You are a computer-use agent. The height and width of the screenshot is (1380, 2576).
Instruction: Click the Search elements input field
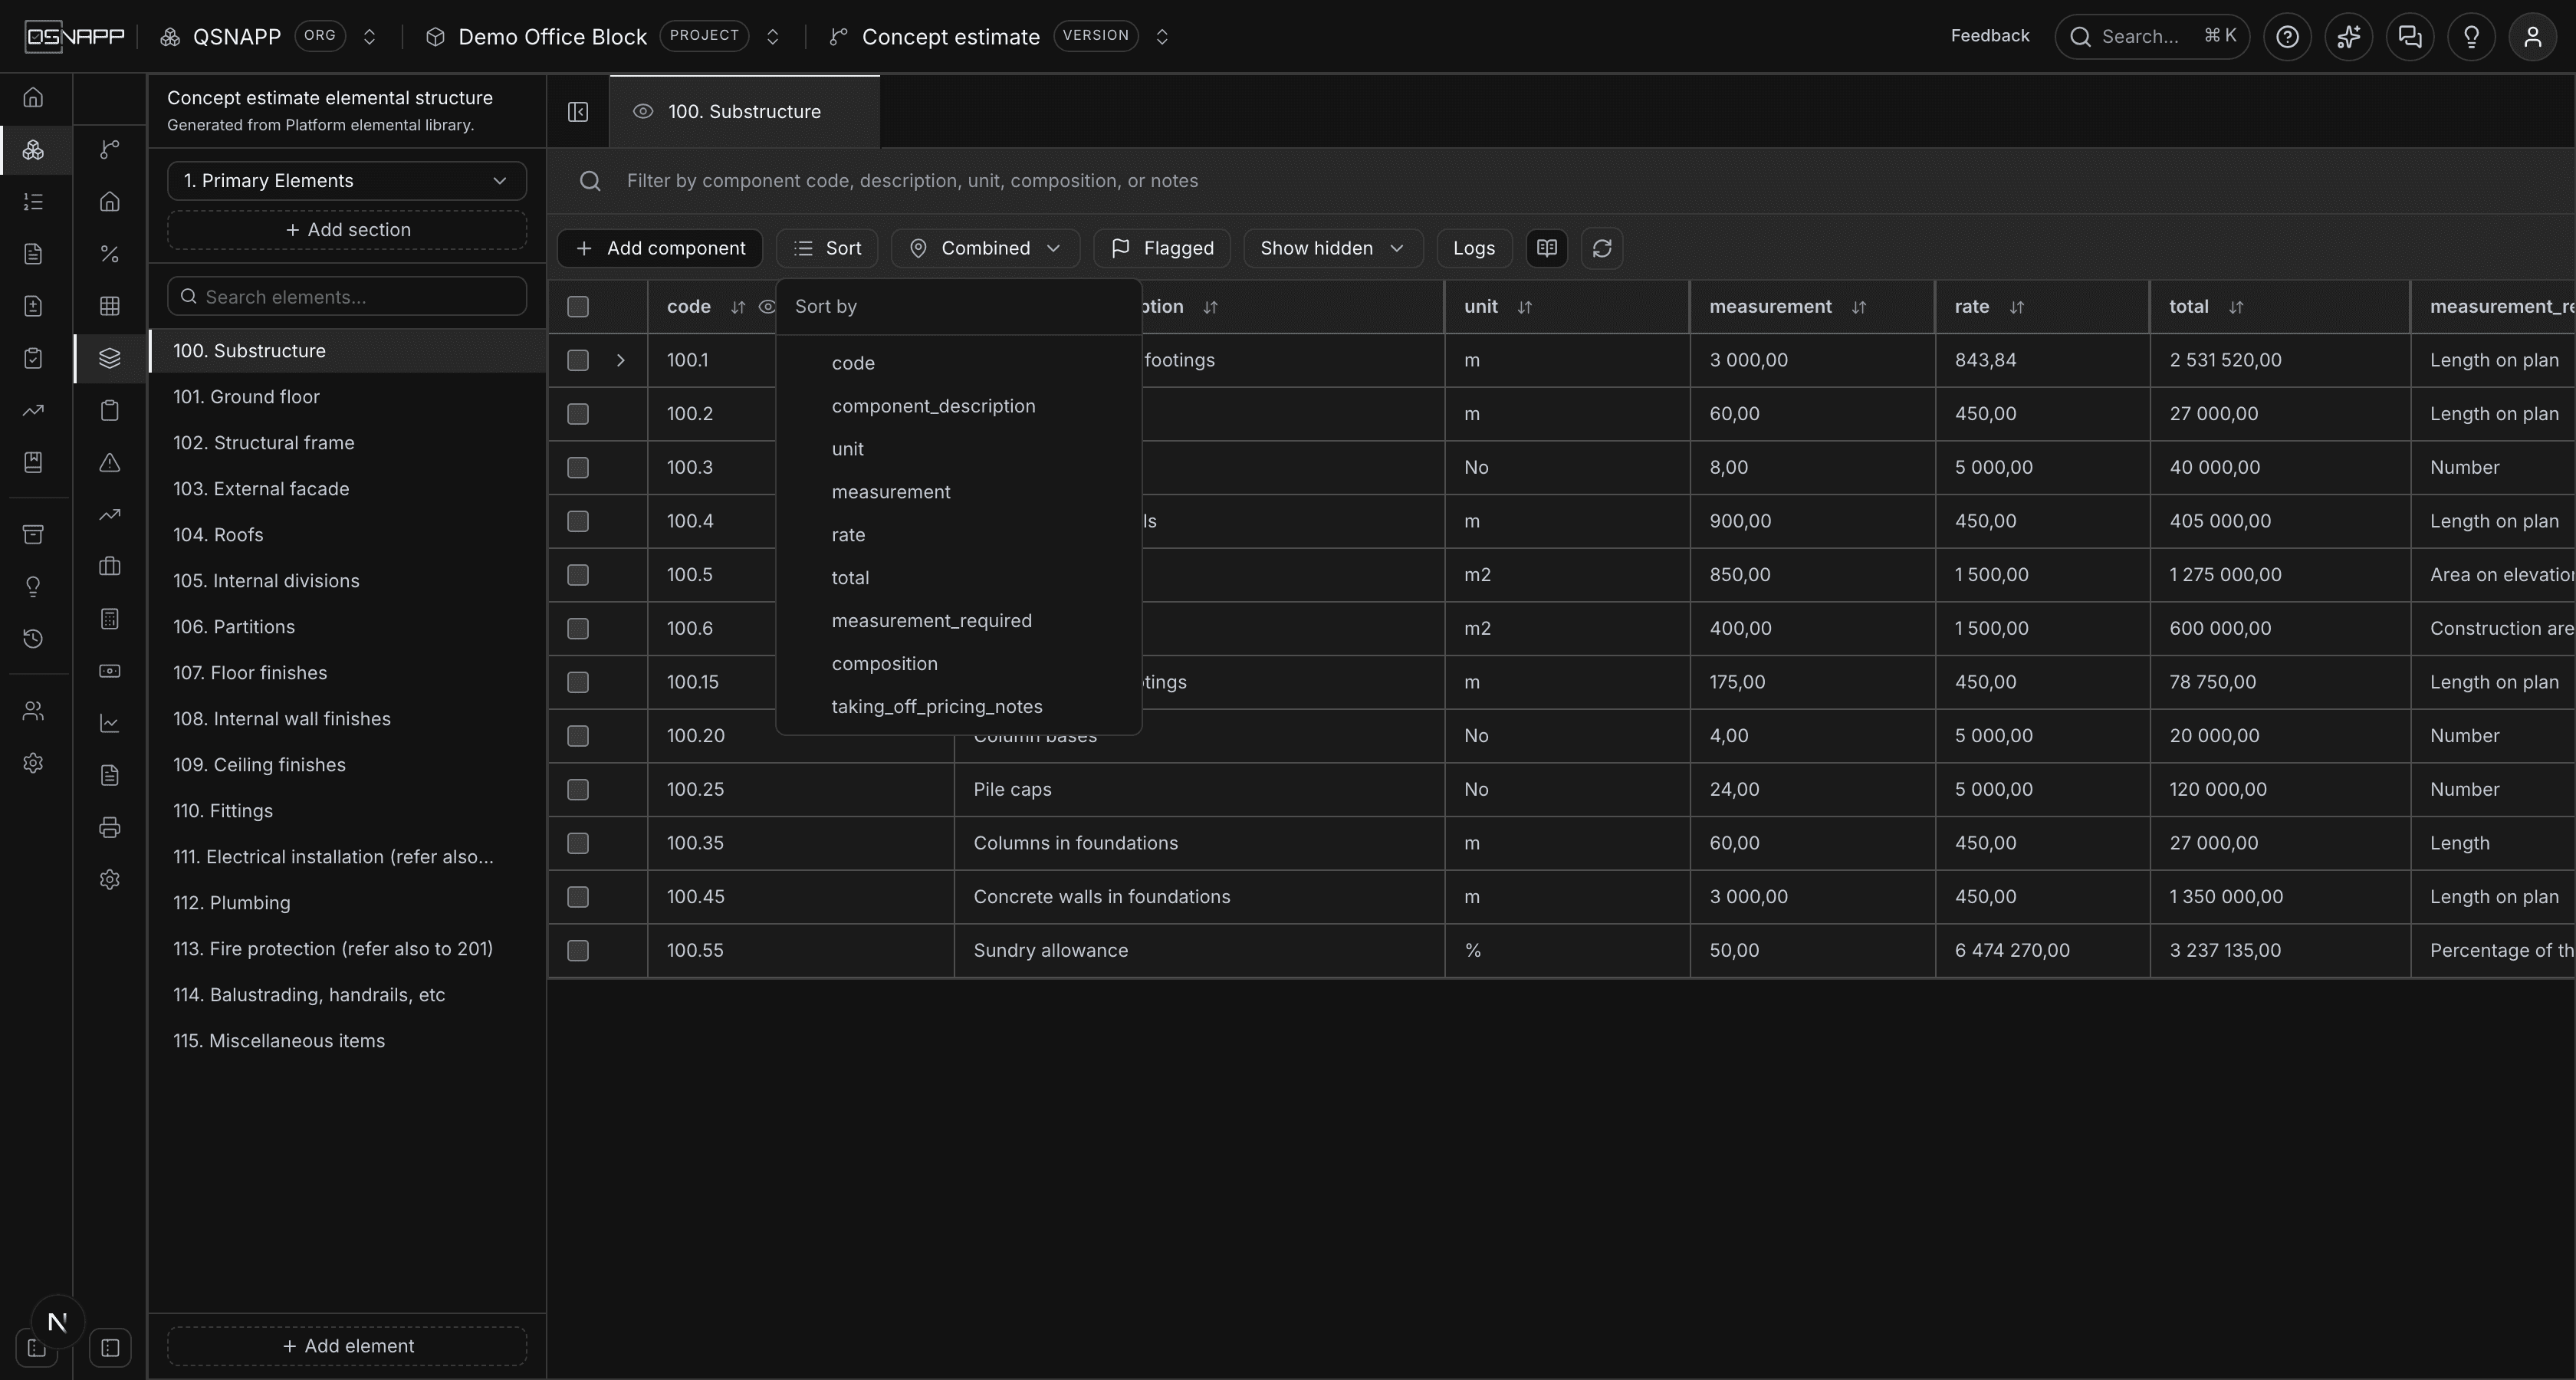pos(346,297)
